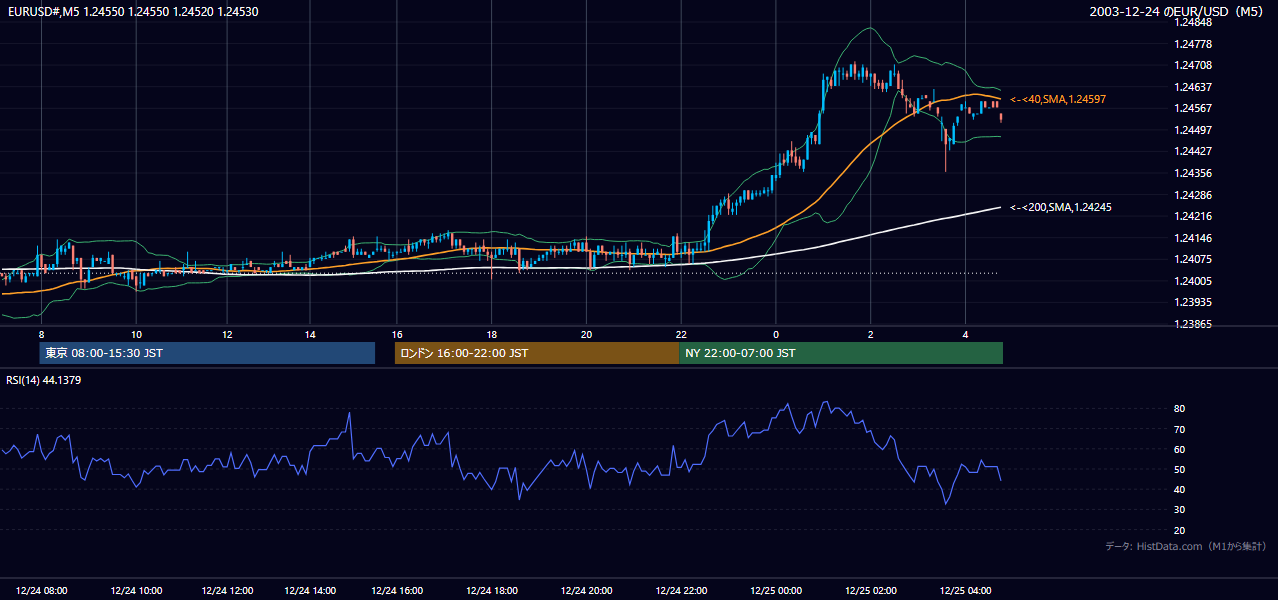Click the 12/24 18:00 time label
This screenshot has height=600, width=1278.
pos(491,590)
